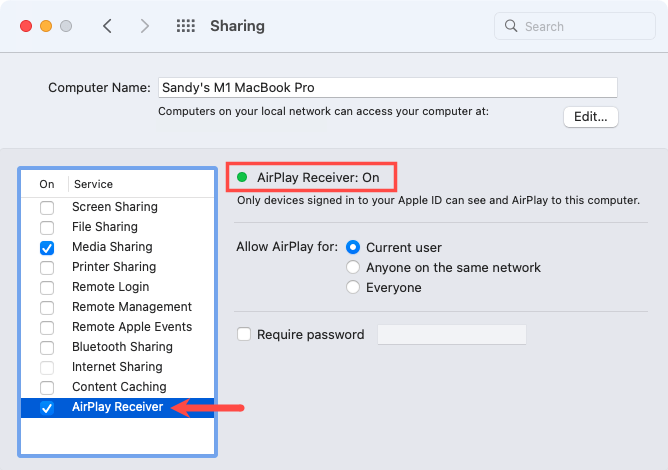Select the Remote Apple Events service row
The width and height of the screenshot is (668, 470).
tap(118, 327)
